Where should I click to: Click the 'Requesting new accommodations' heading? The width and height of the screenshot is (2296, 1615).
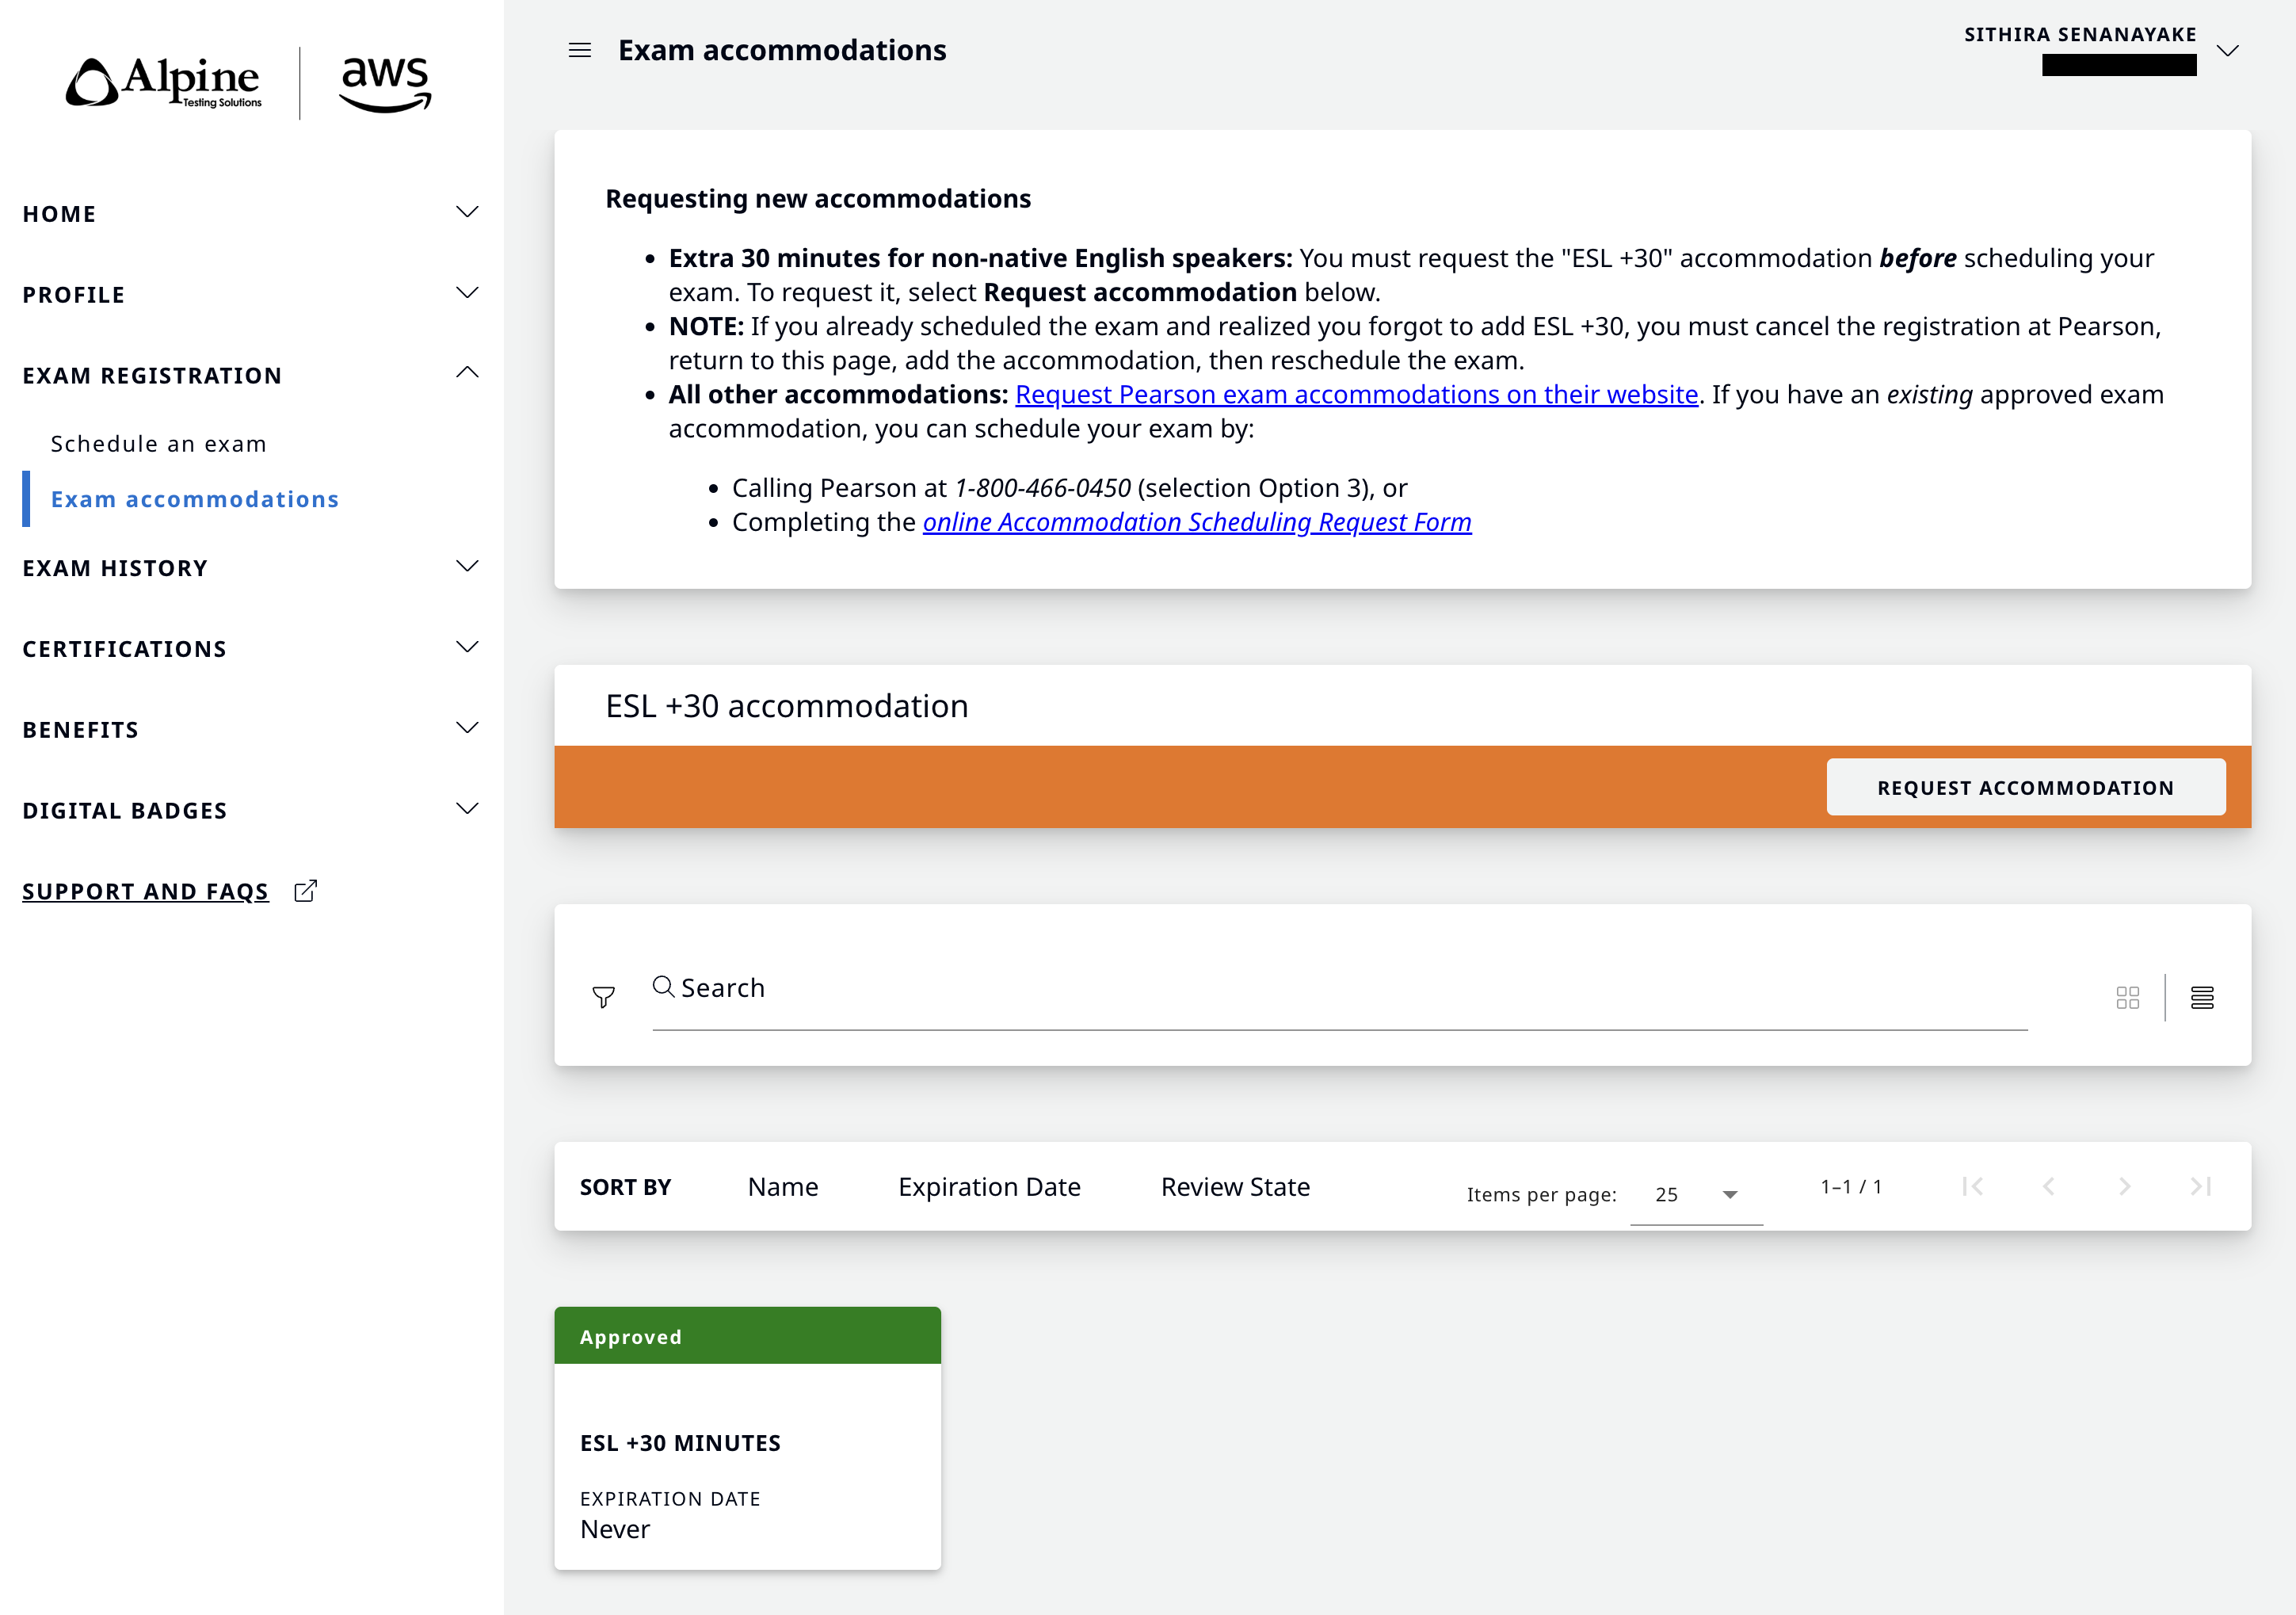click(x=818, y=199)
